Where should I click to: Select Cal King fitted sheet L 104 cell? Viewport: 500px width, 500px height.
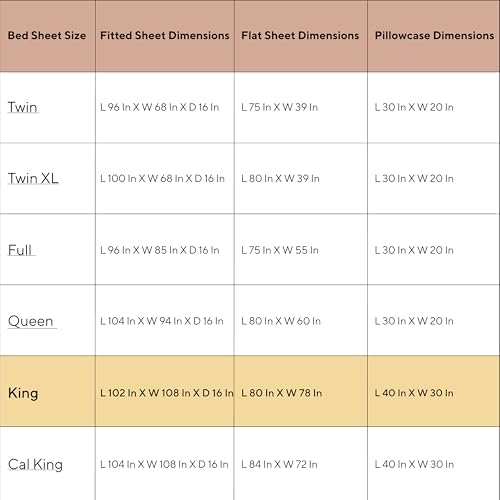(164, 464)
